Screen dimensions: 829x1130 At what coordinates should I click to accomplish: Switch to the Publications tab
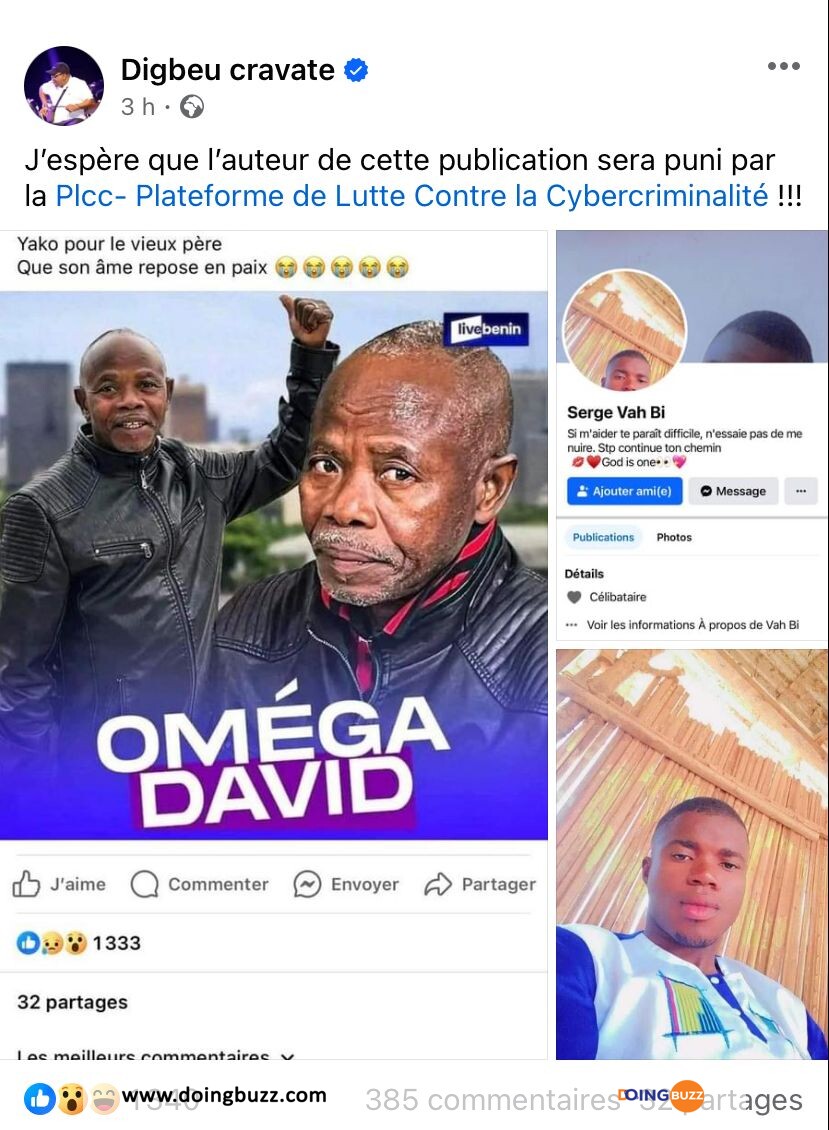point(603,537)
